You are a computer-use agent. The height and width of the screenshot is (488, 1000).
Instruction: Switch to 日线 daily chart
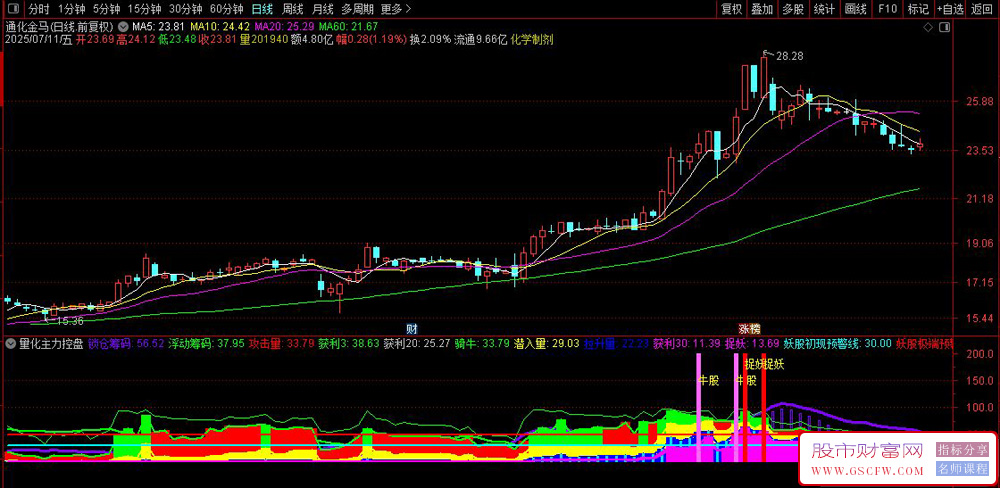(261, 9)
